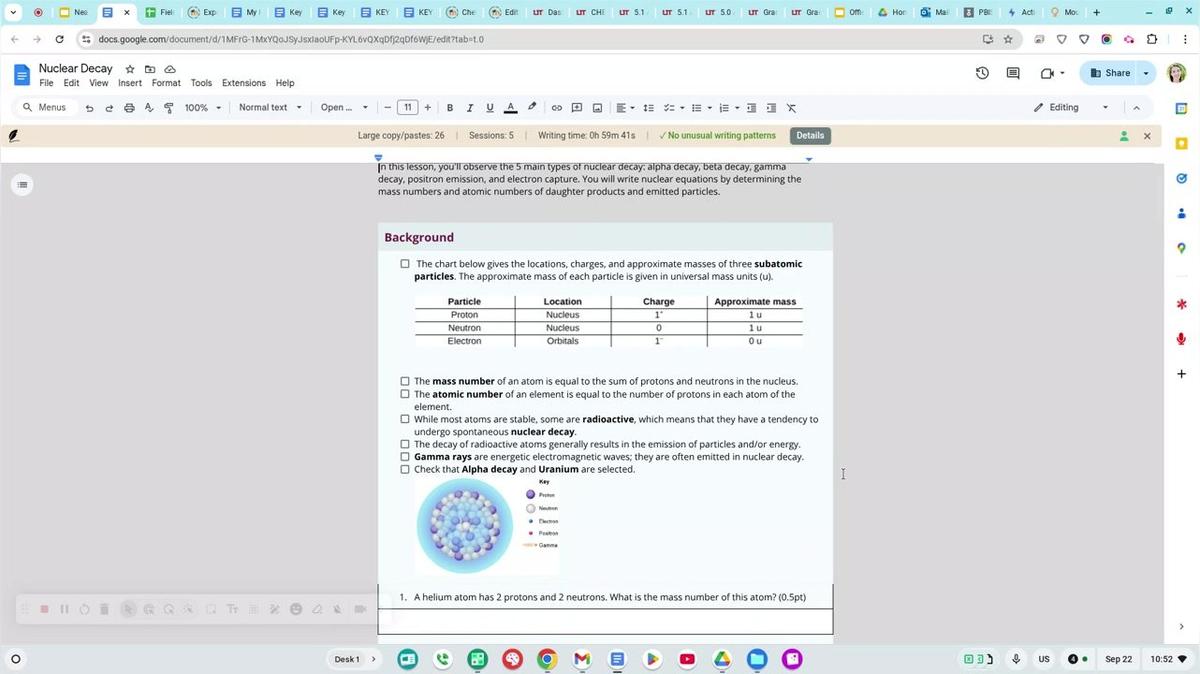Star the Nuclear Decay document
This screenshot has height=674, width=1200.
click(x=130, y=69)
